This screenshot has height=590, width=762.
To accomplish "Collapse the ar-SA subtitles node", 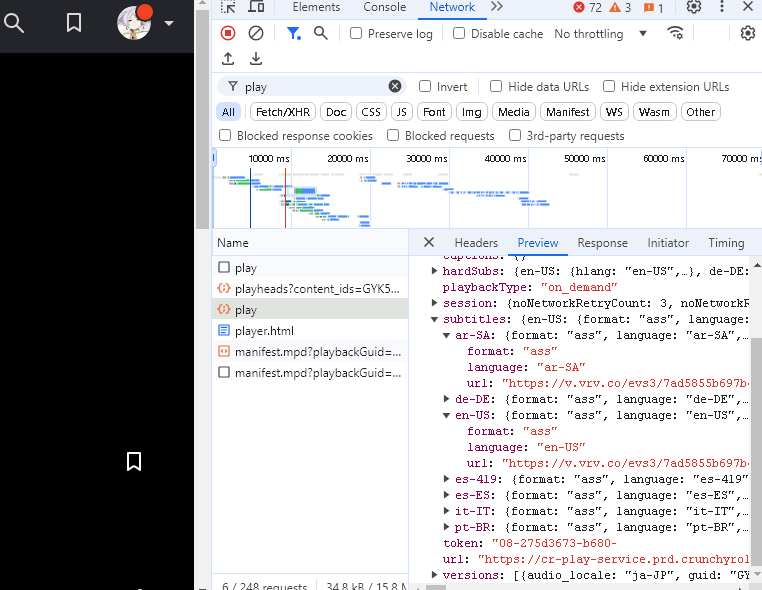I will click(x=446, y=336).
